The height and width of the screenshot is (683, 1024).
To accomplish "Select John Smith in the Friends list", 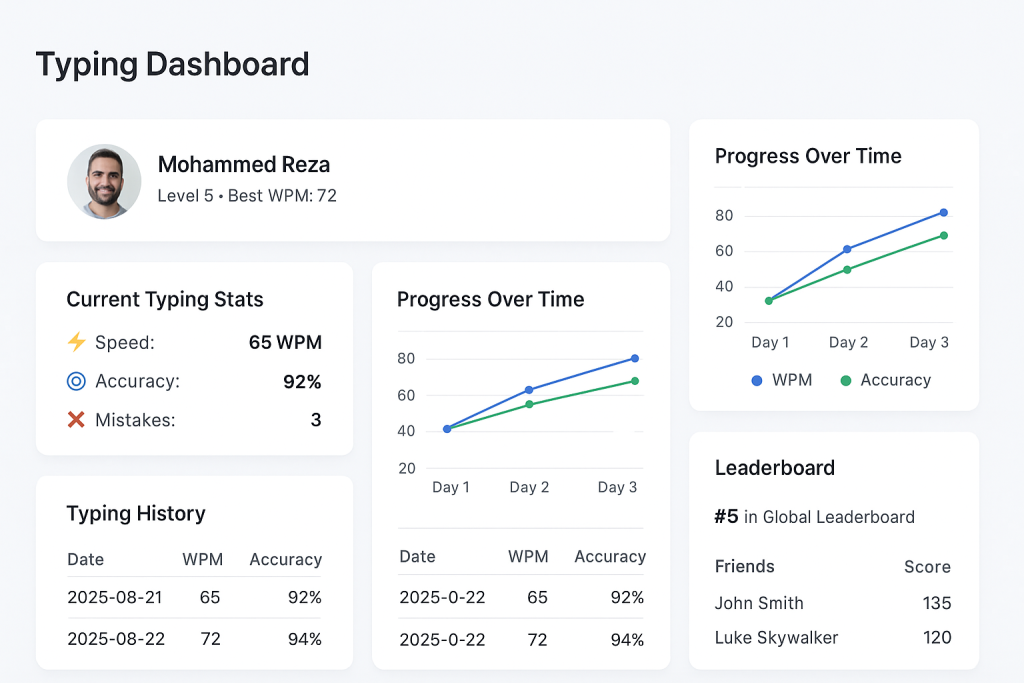I will point(759,603).
